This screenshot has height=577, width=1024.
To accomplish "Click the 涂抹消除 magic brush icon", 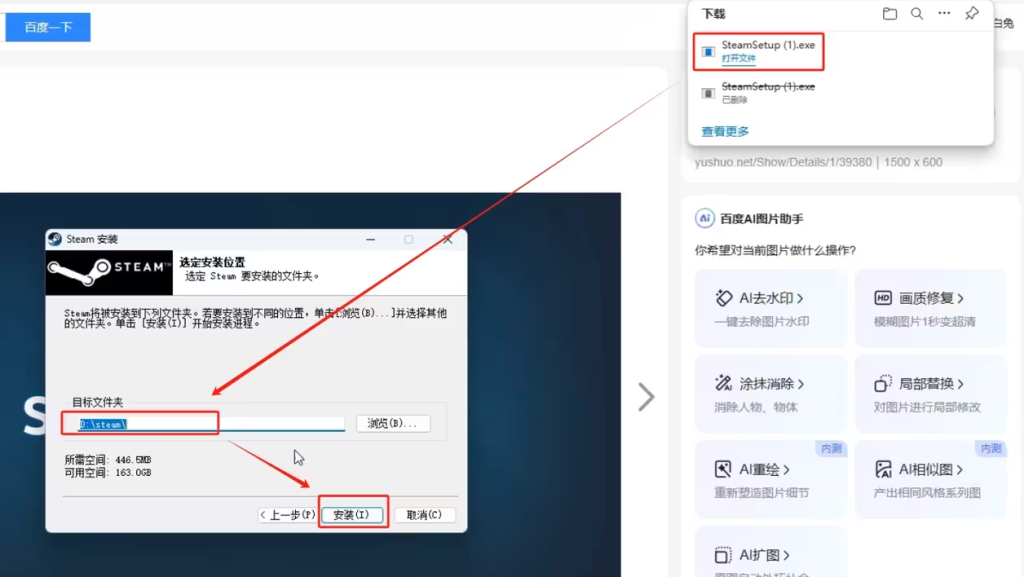I will pos(723,383).
